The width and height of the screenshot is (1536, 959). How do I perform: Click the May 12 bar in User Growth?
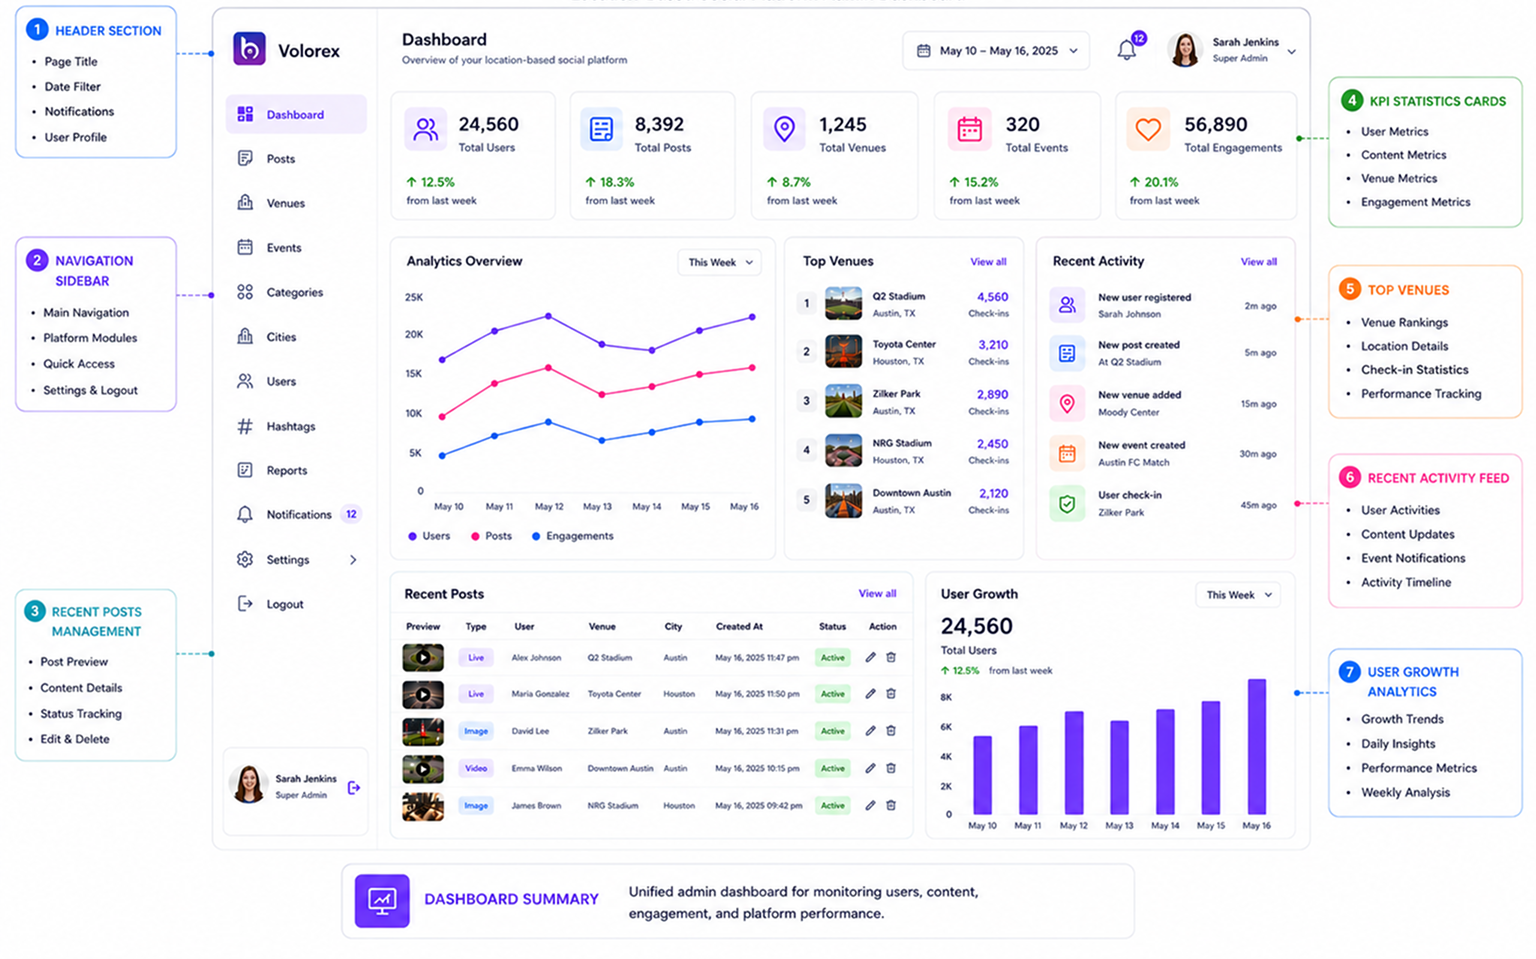1074,763
